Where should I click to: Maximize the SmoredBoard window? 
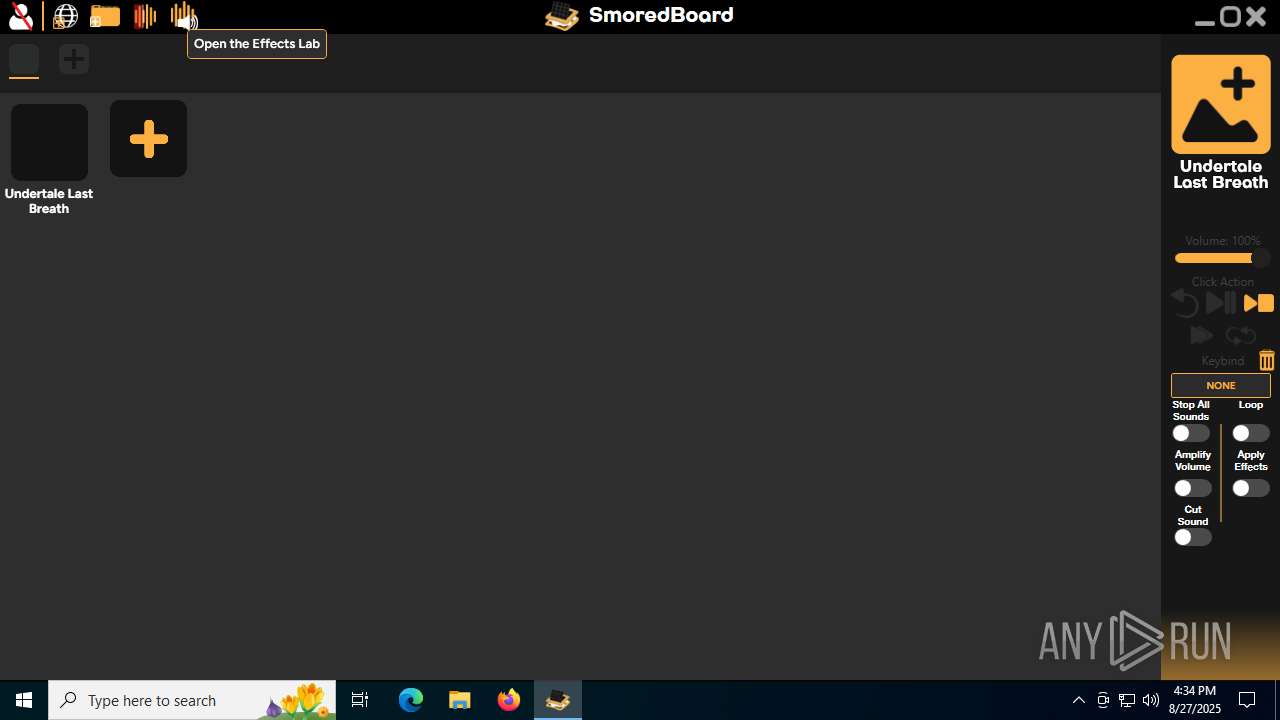[x=1231, y=16]
